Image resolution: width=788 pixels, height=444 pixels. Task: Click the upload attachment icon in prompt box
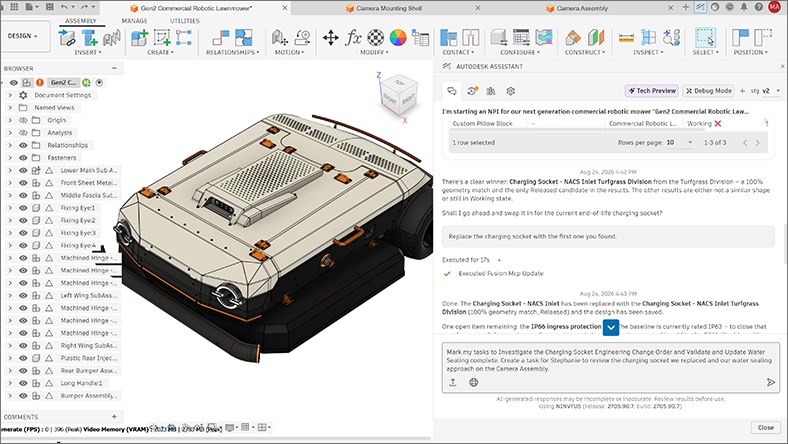453,382
